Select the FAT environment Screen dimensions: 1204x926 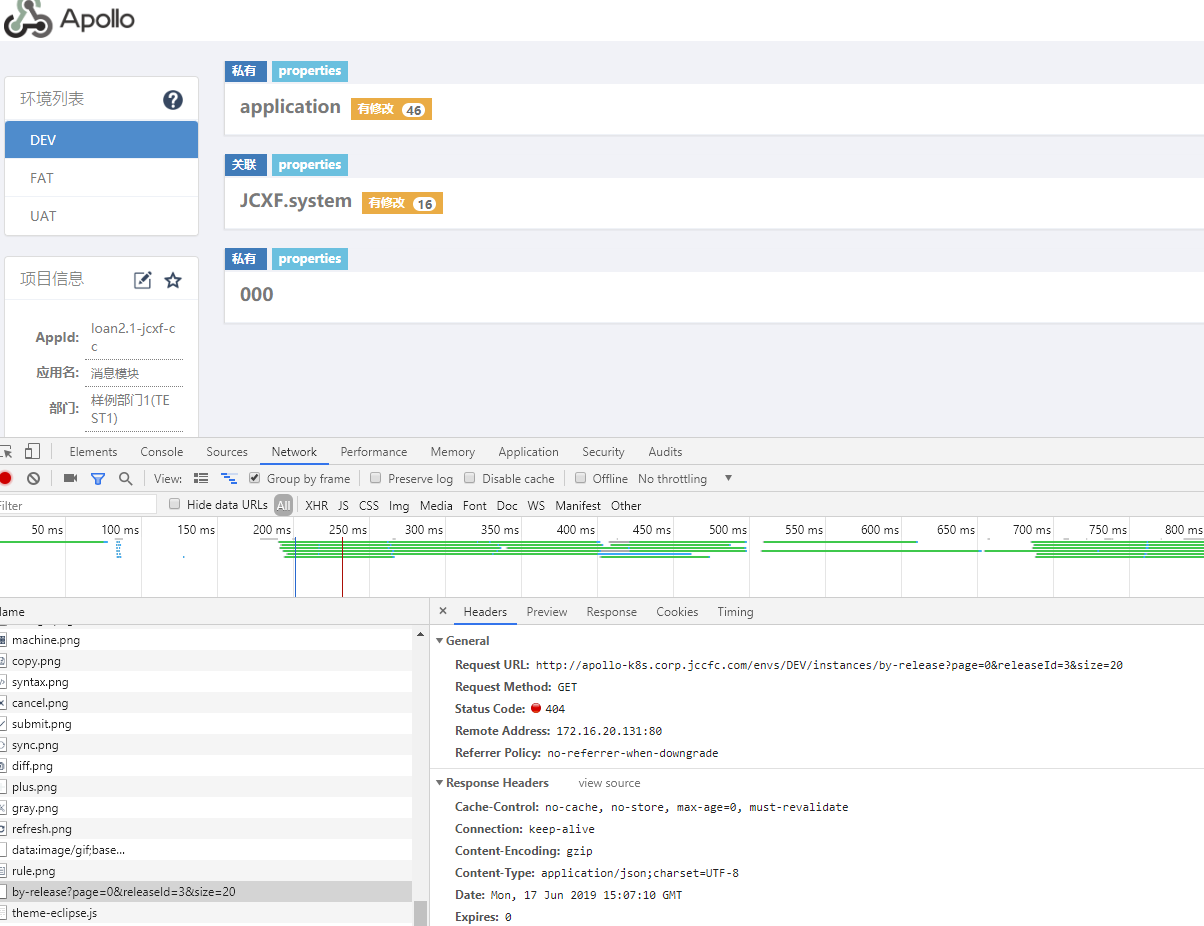101,178
